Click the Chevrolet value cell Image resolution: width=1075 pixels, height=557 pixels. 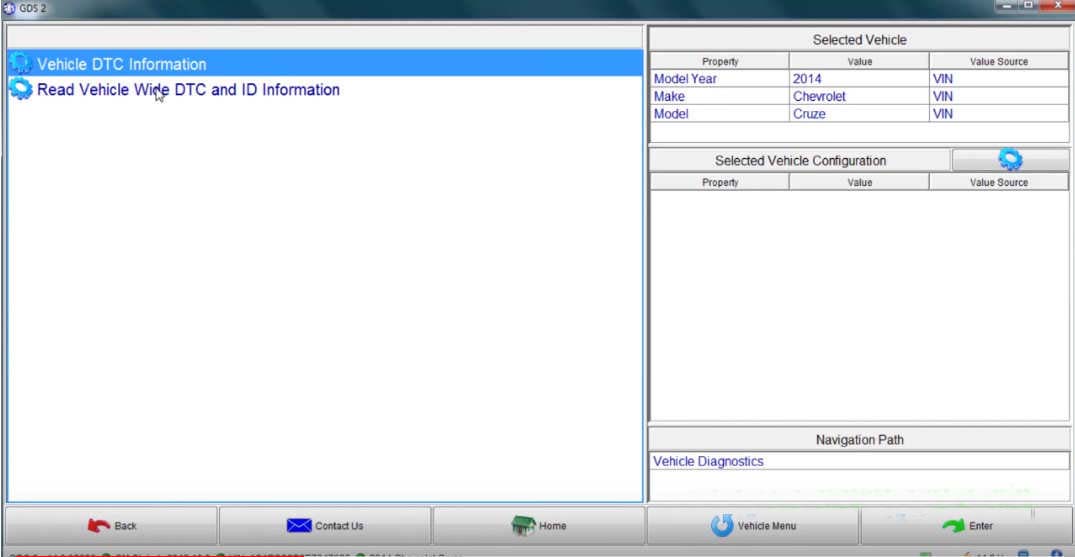point(859,97)
